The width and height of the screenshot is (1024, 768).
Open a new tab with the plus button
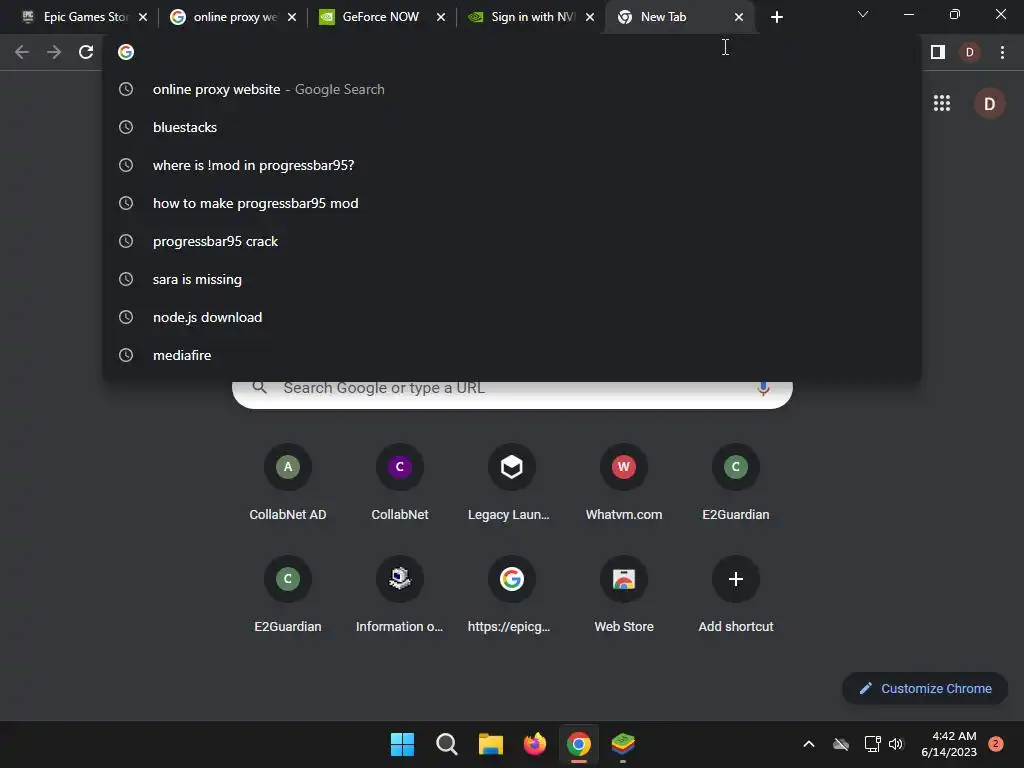tap(776, 17)
